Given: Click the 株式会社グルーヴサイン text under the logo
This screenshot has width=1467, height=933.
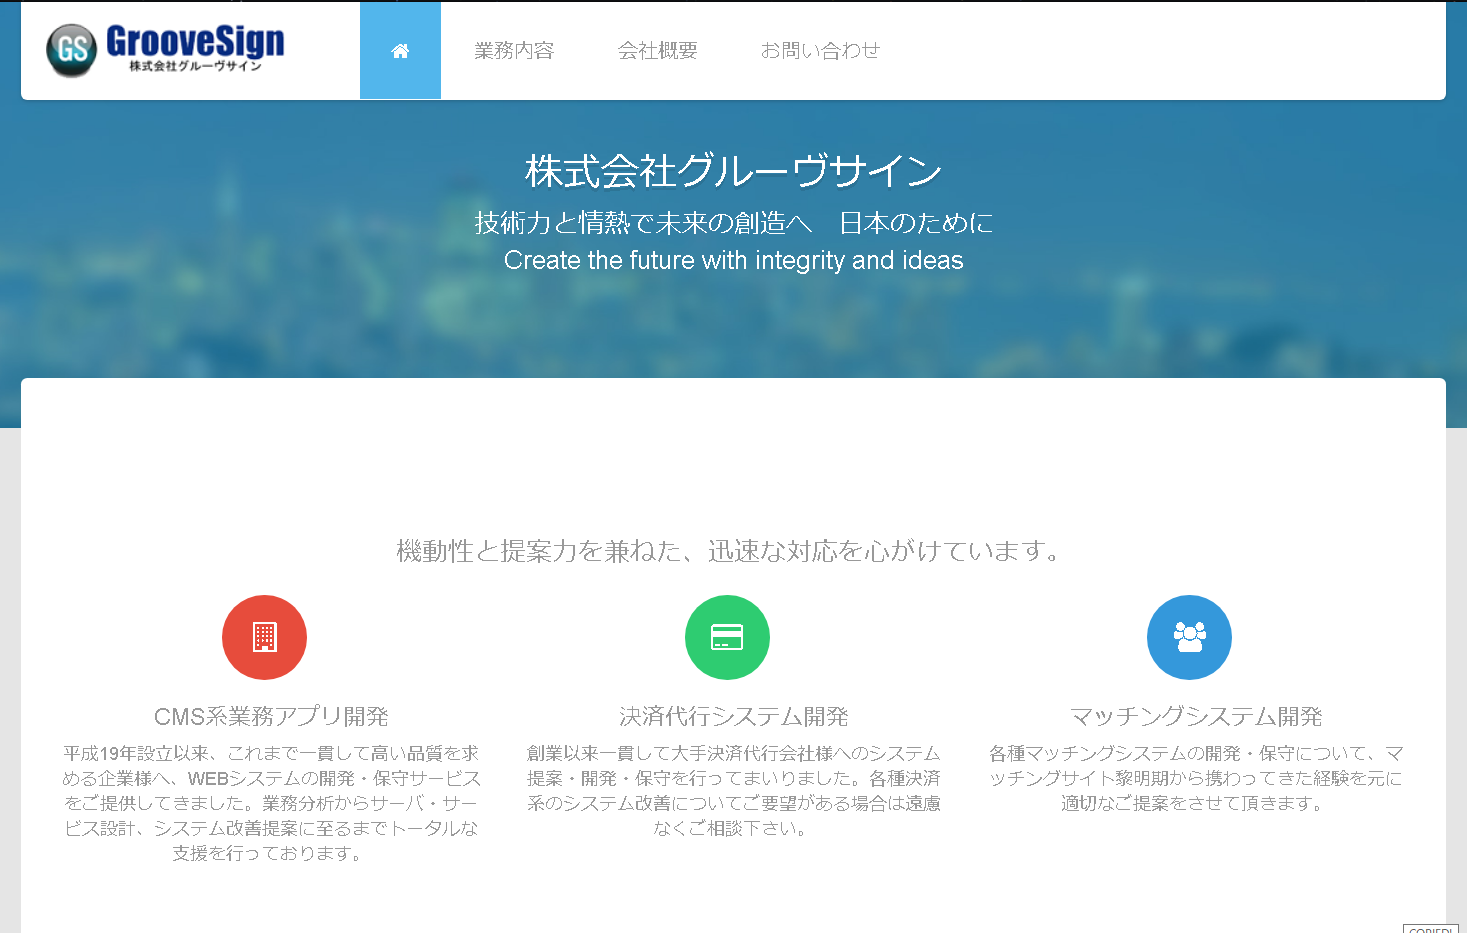Looking at the screenshot, I should pos(195,67).
